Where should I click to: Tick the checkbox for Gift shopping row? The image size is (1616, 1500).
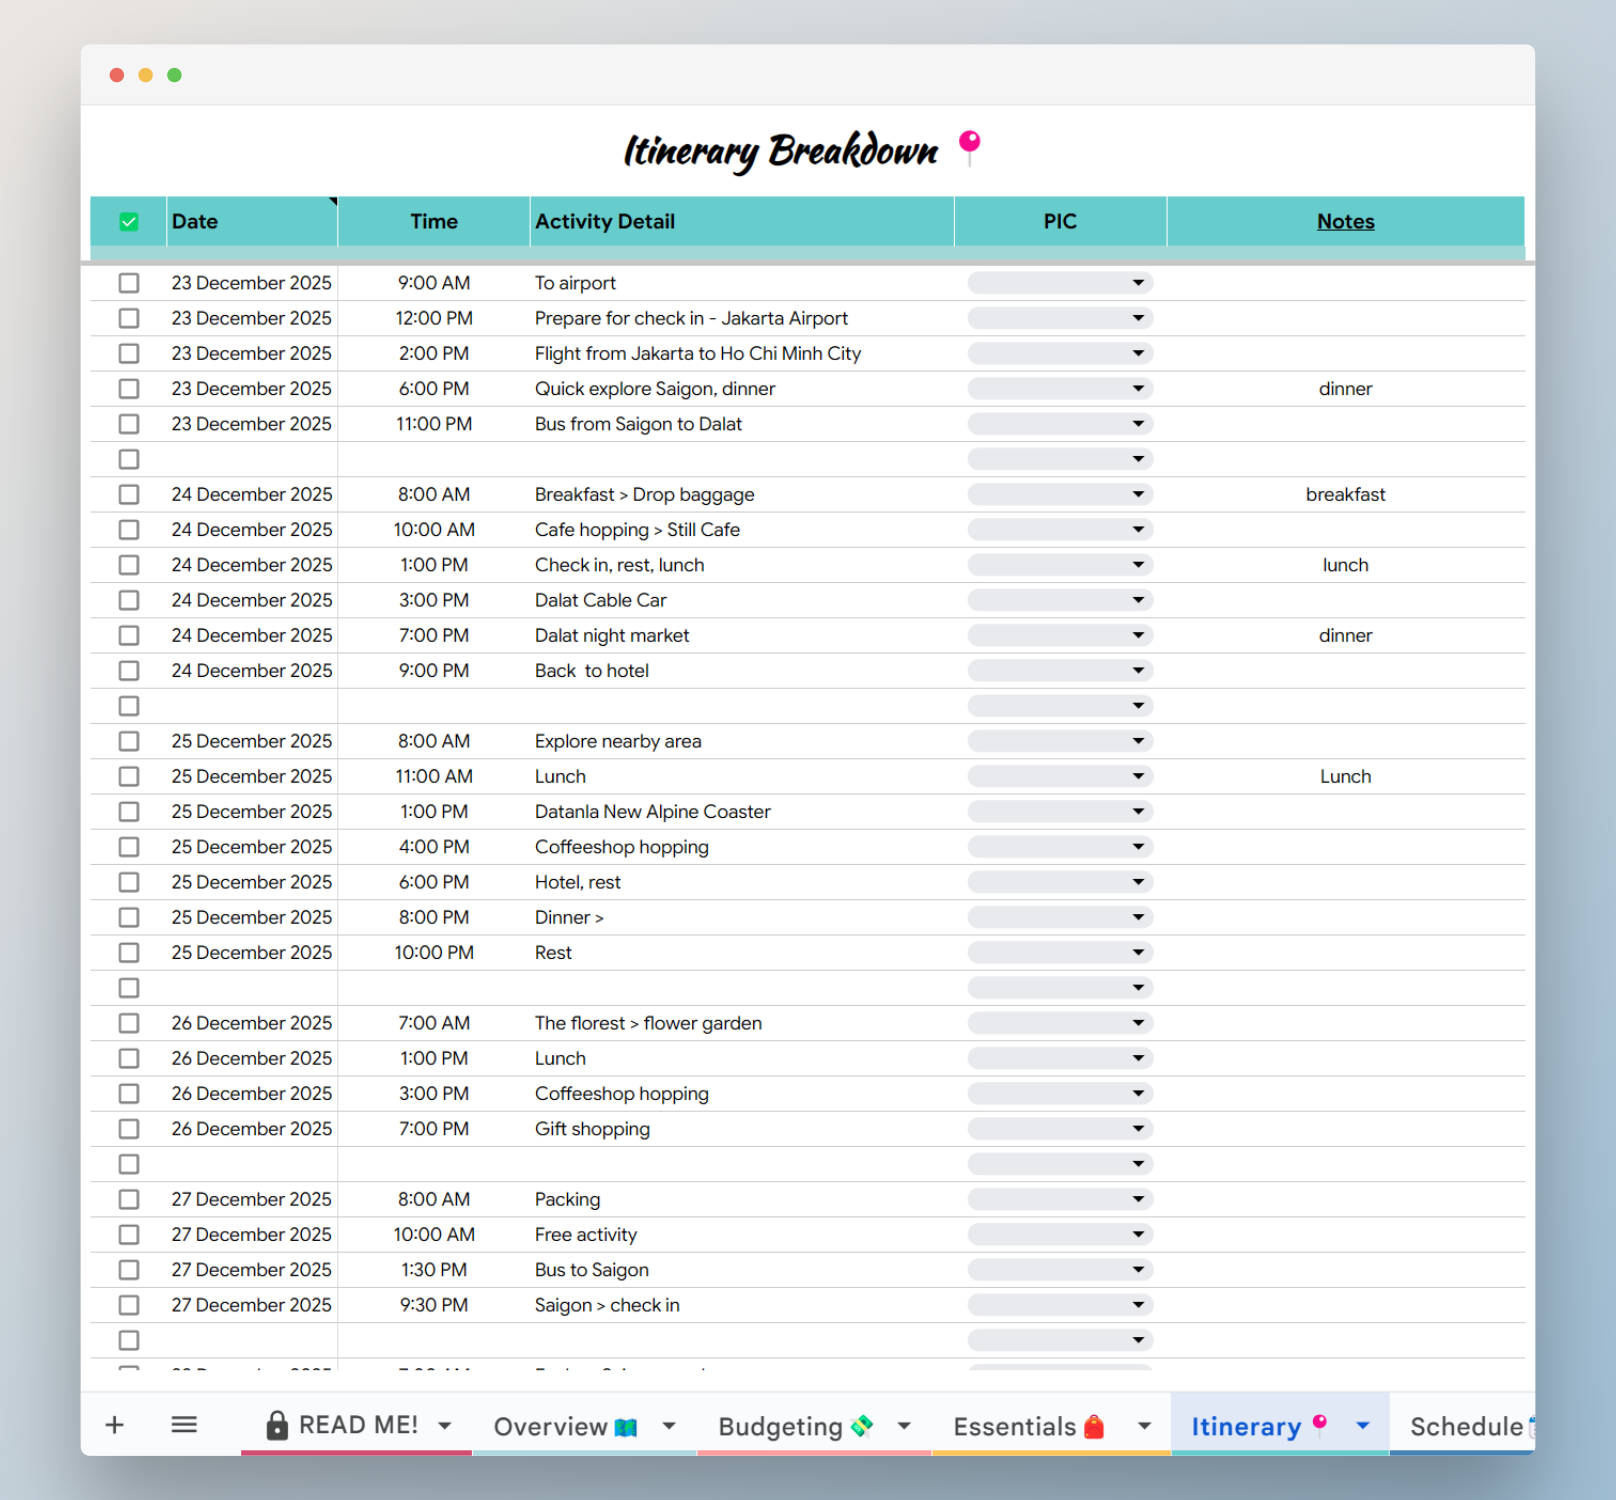(x=129, y=1128)
